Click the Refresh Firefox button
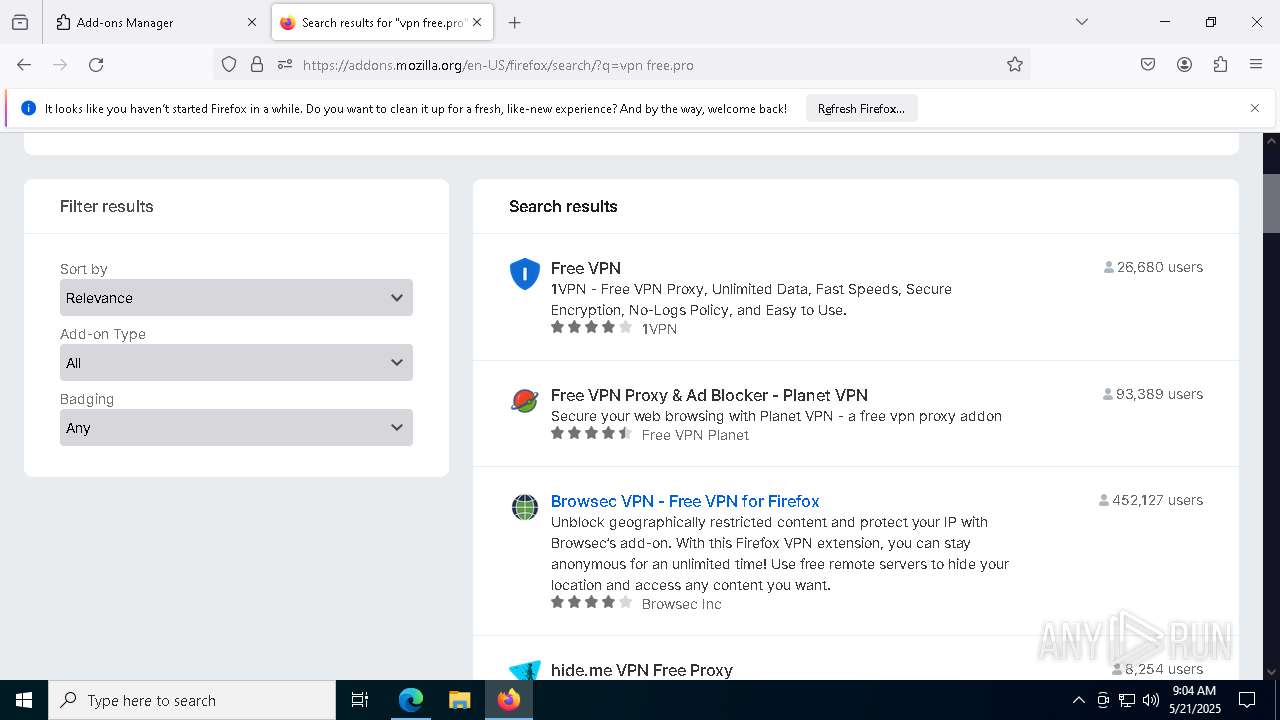Screen dimensions: 1280x720 point(861,108)
